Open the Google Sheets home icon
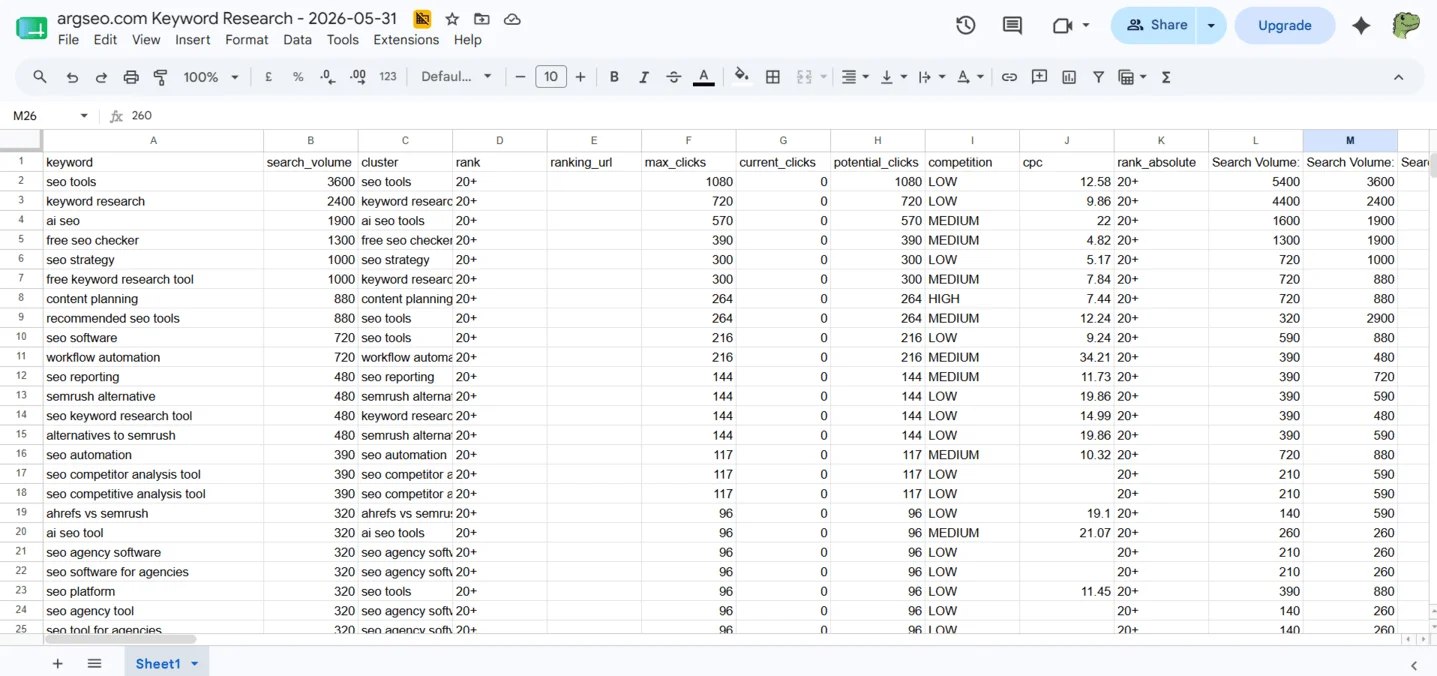Image resolution: width=1437 pixels, height=676 pixels. point(31,28)
